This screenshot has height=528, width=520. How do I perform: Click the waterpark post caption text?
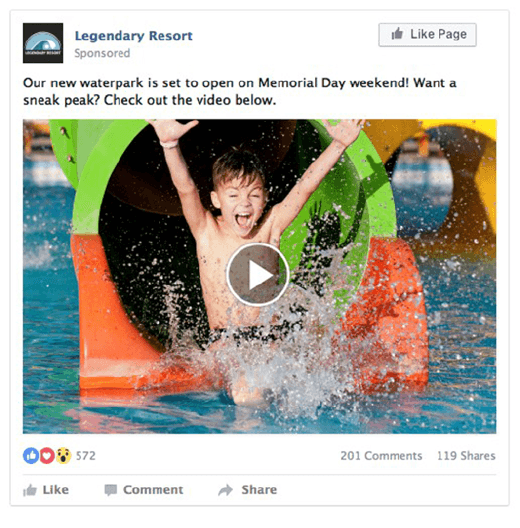click(239, 91)
